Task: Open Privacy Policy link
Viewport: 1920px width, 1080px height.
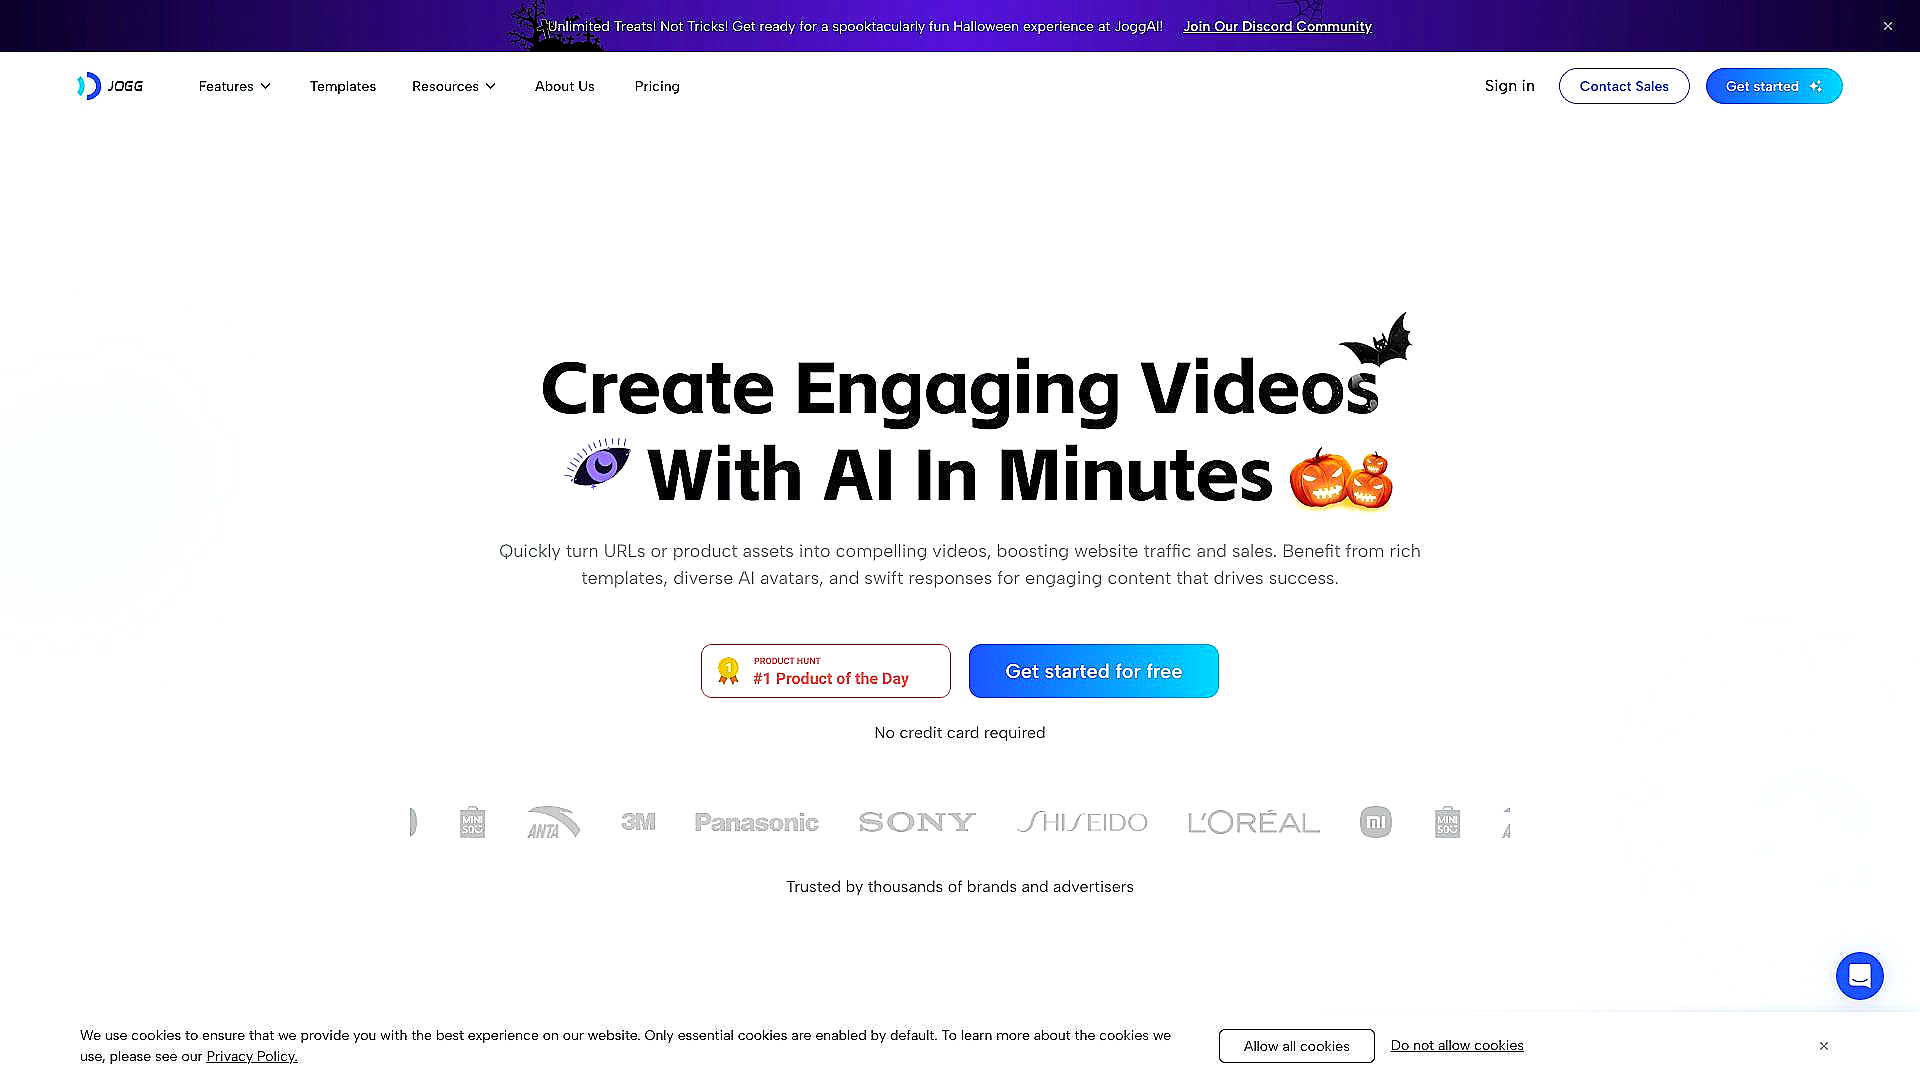Action: pos(252,1056)
